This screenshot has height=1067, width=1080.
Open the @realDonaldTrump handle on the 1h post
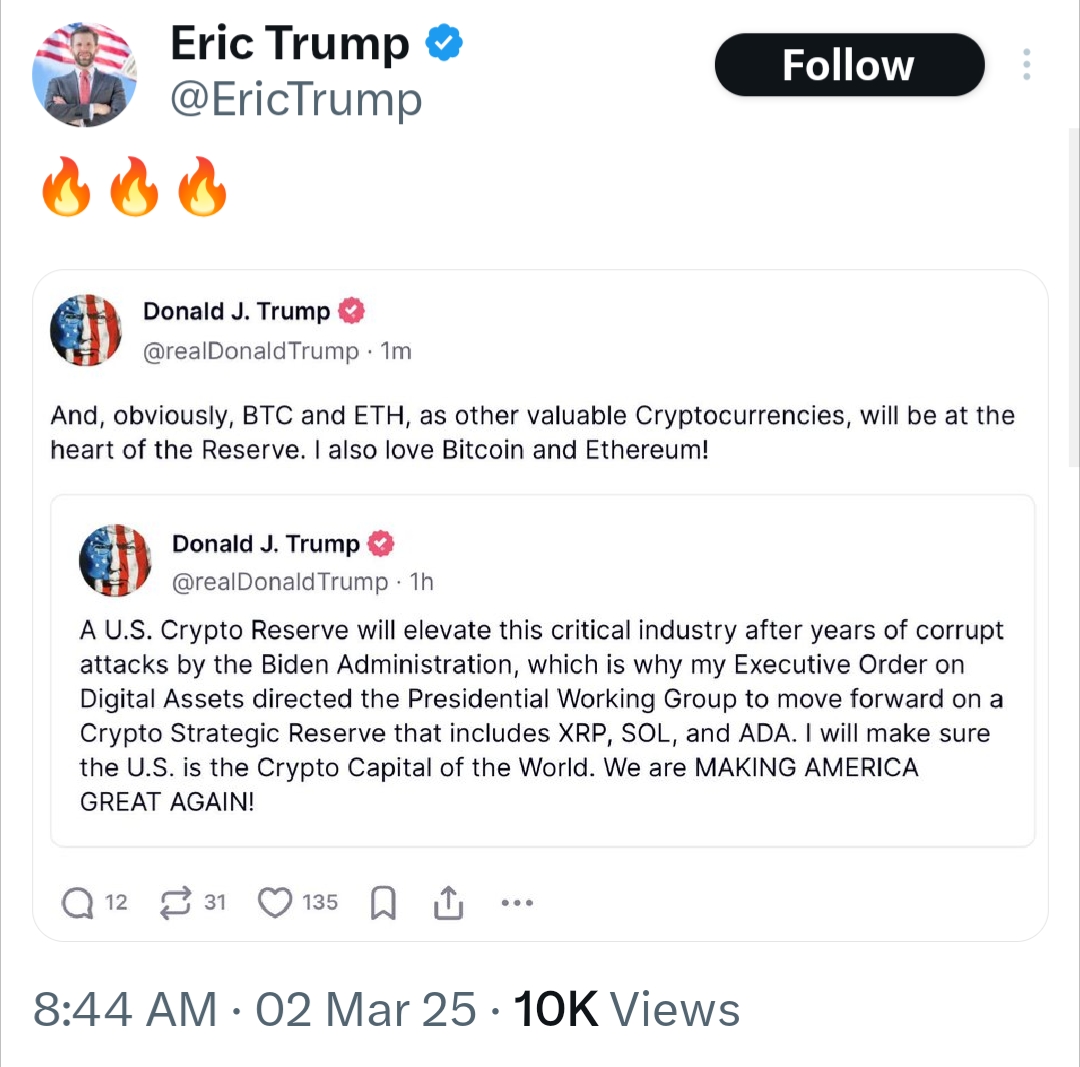[280, 582]
